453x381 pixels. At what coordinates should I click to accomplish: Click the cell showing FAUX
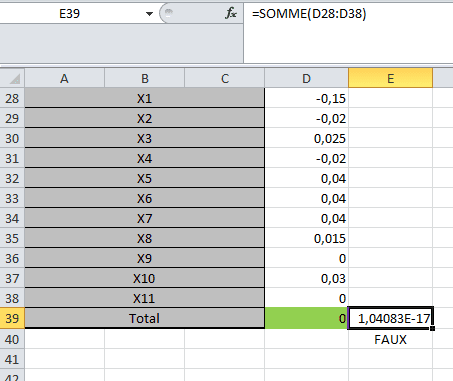click(390, 339)
